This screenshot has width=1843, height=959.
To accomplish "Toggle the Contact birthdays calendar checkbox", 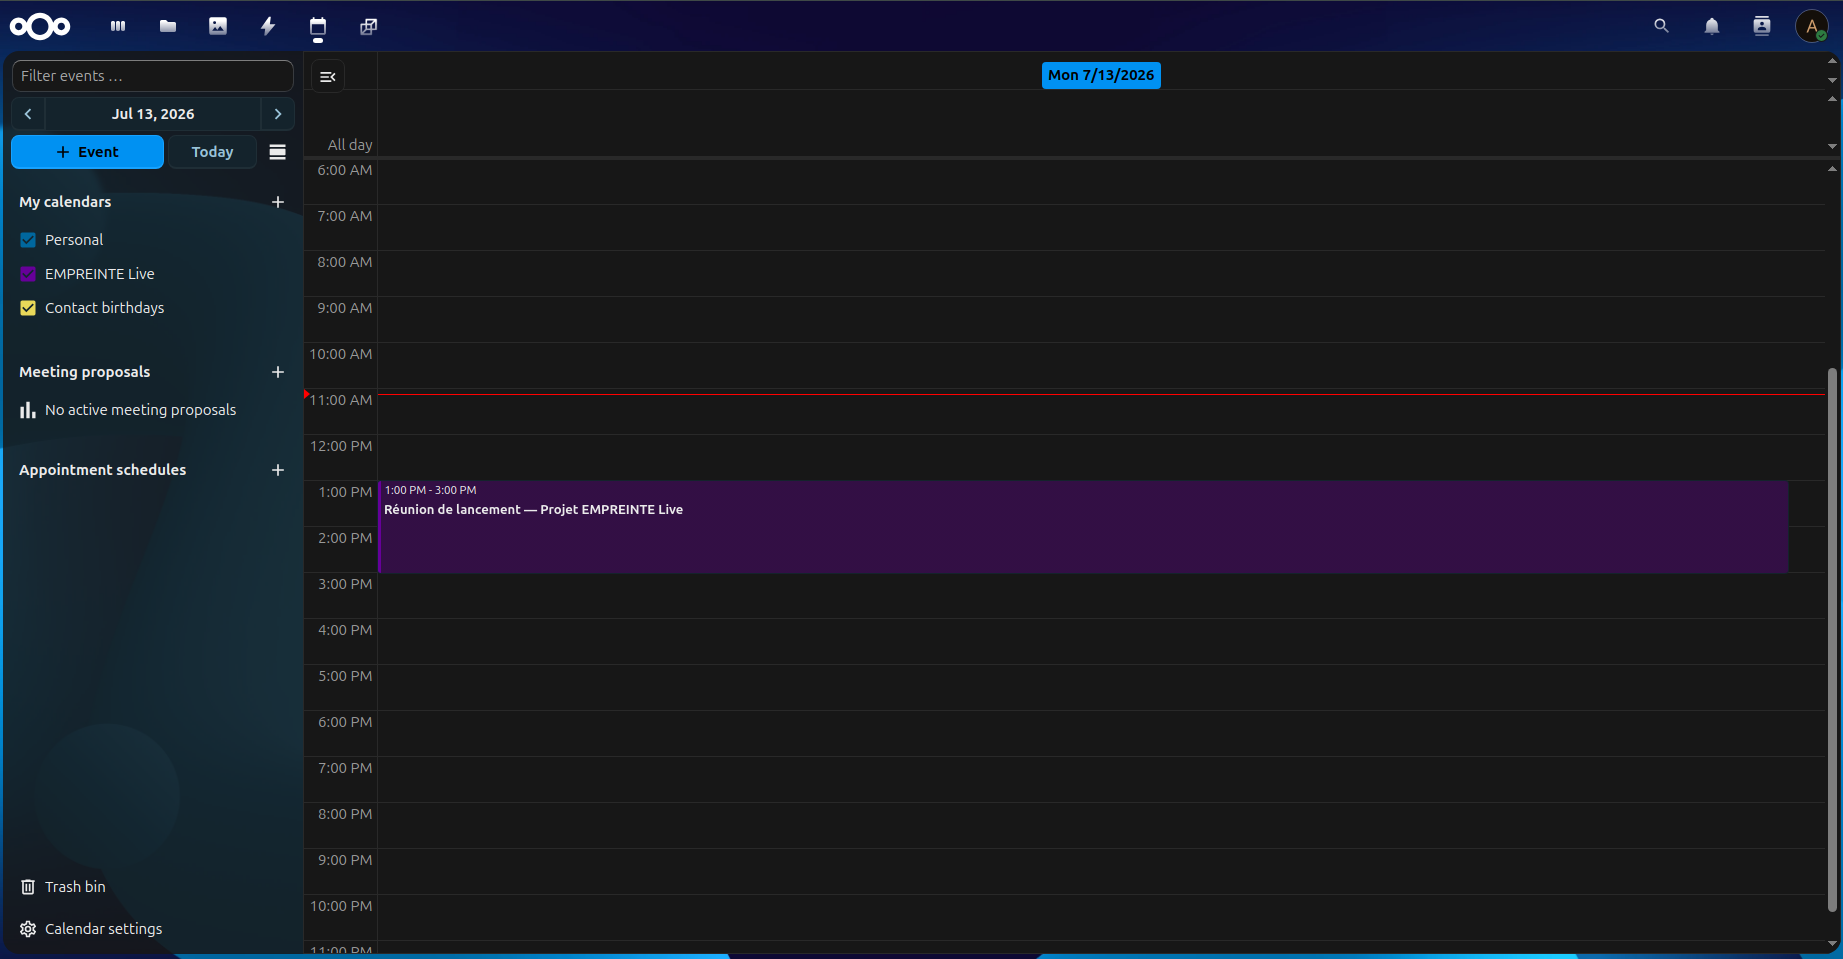I will [28, 308].
